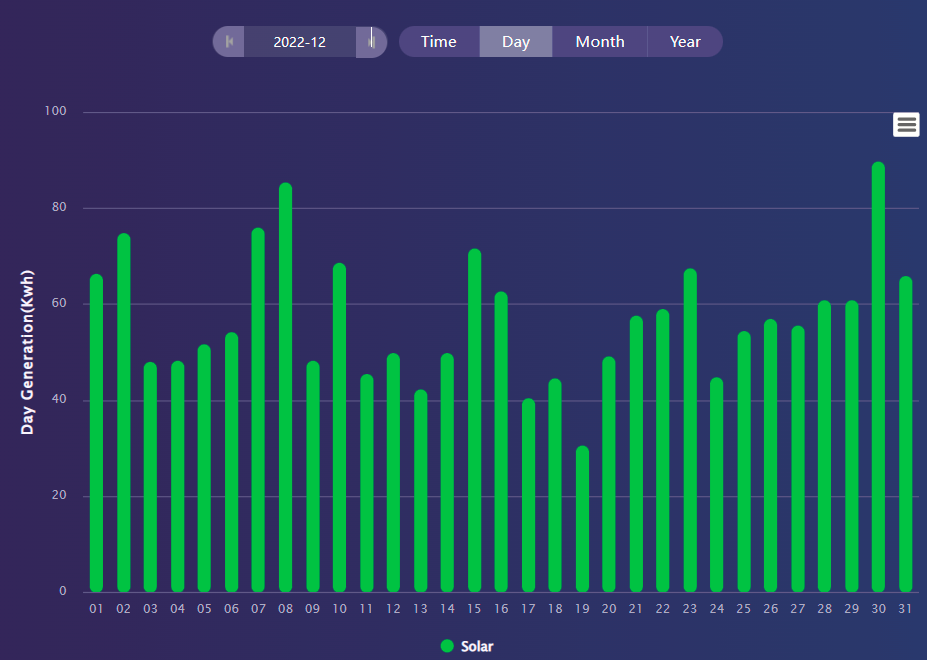
Task: Click the bar for day 17
Action: (528, 496)
